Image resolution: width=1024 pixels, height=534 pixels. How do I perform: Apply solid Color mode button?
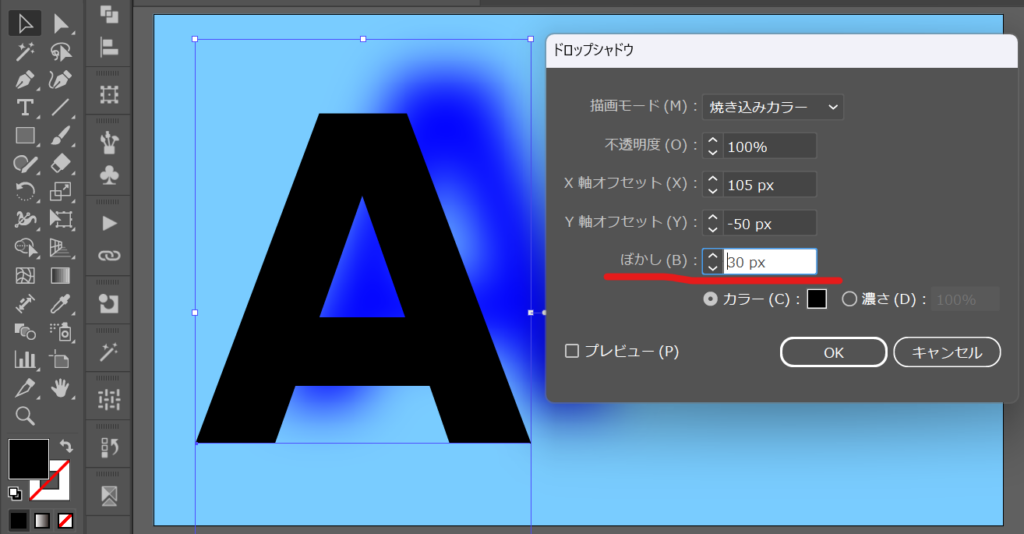click(x=18, y=520)
